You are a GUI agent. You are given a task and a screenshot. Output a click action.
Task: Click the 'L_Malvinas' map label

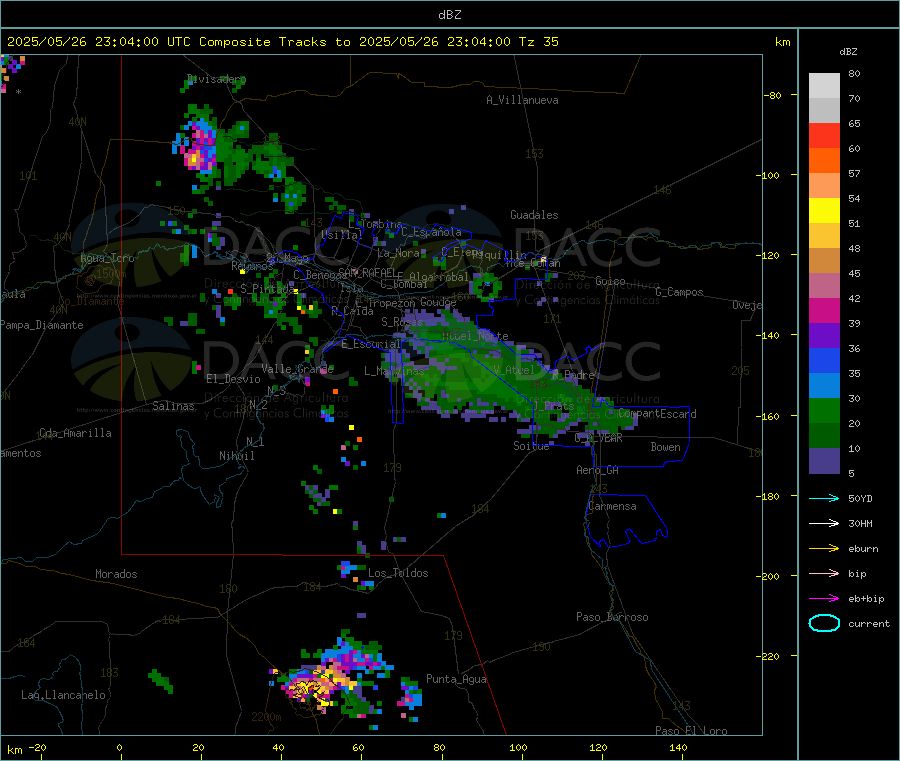click(x=394, y=371)
